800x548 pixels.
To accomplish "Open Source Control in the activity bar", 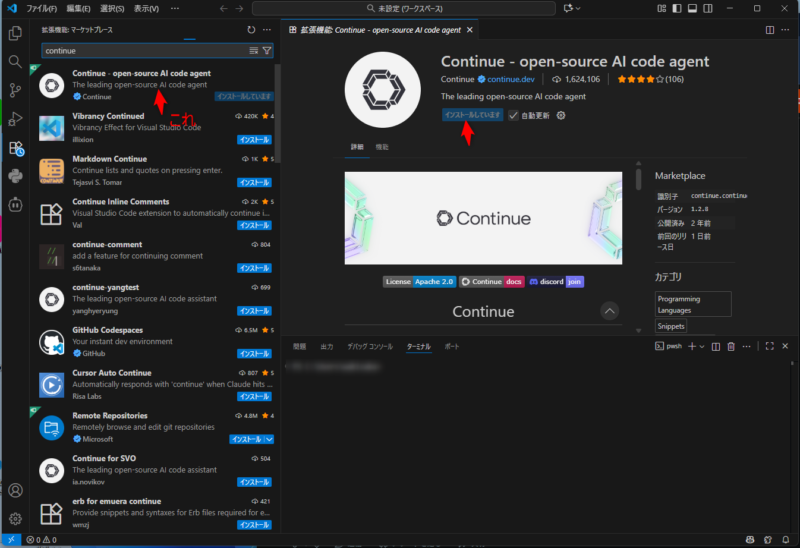I will coord(15,90).
